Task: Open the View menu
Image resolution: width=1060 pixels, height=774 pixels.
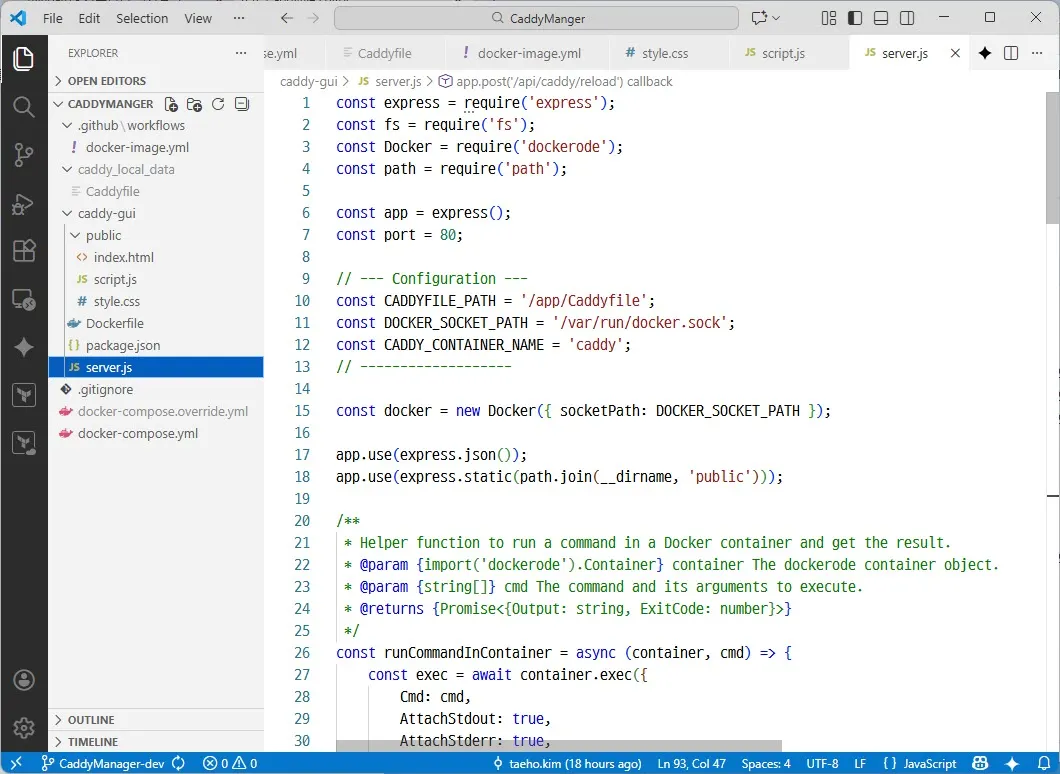Action: click(198, 18)
